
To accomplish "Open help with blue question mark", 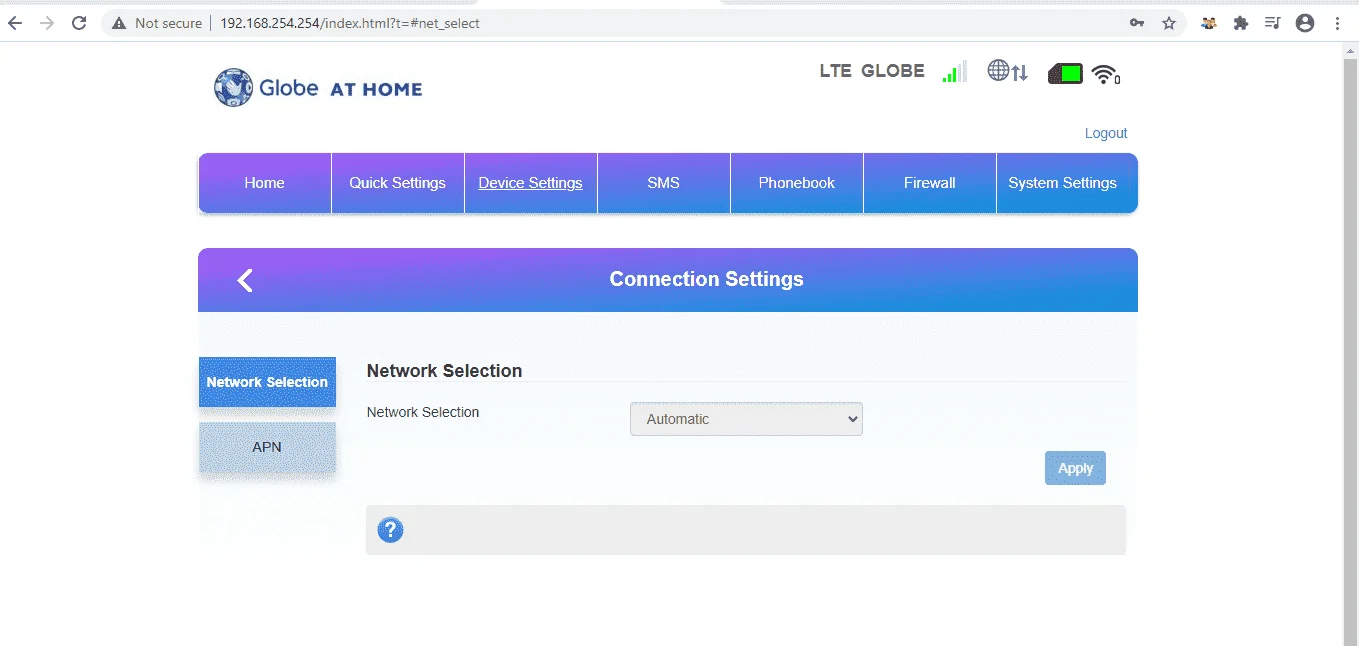I will click(x=390, y=530).
